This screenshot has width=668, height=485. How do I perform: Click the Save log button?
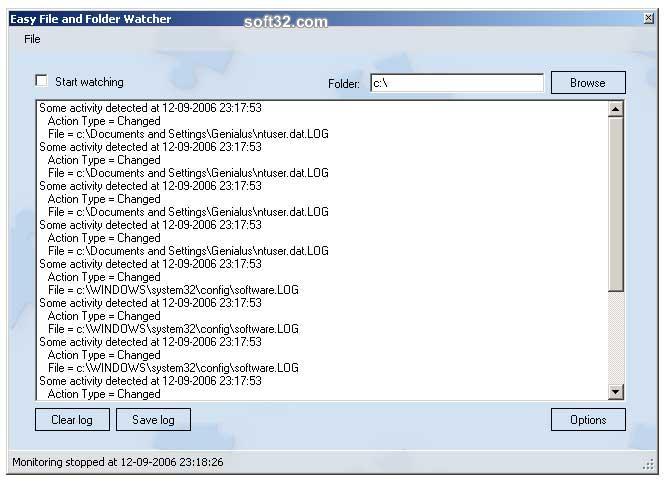(x=153, y=420)
